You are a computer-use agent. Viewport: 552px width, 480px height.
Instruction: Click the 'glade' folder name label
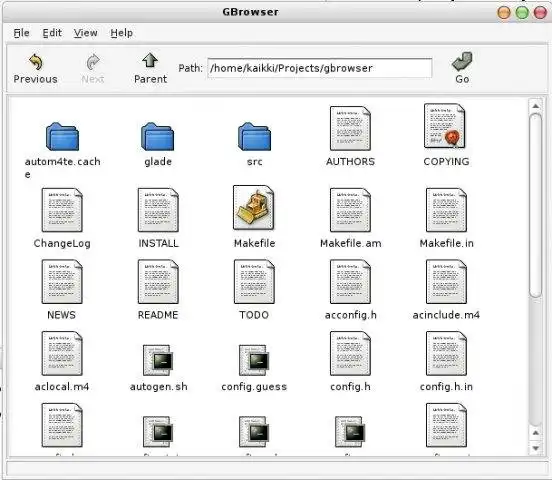158,162
